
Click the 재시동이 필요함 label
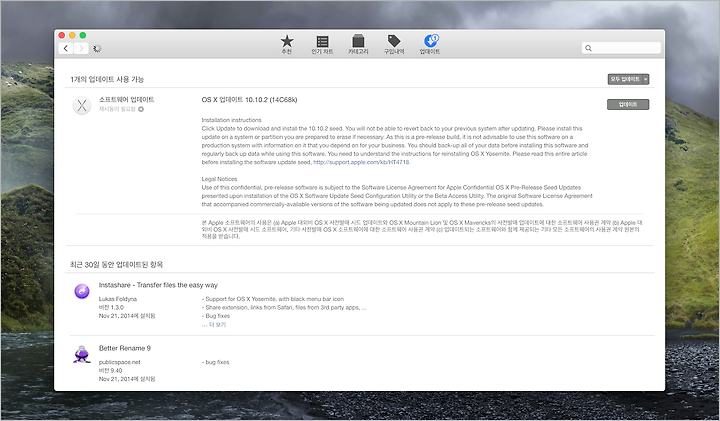pos(118,109)
